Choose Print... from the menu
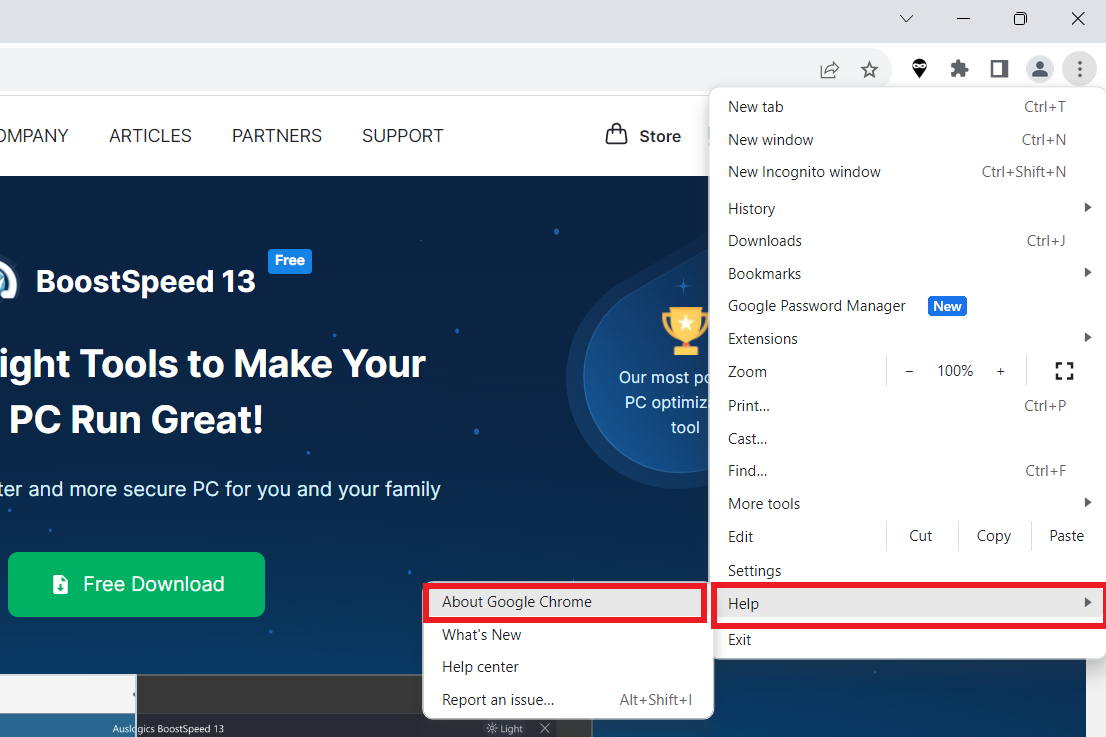Screen dimensions: 1106x737 pyautogui.click(x=907, y=406)
